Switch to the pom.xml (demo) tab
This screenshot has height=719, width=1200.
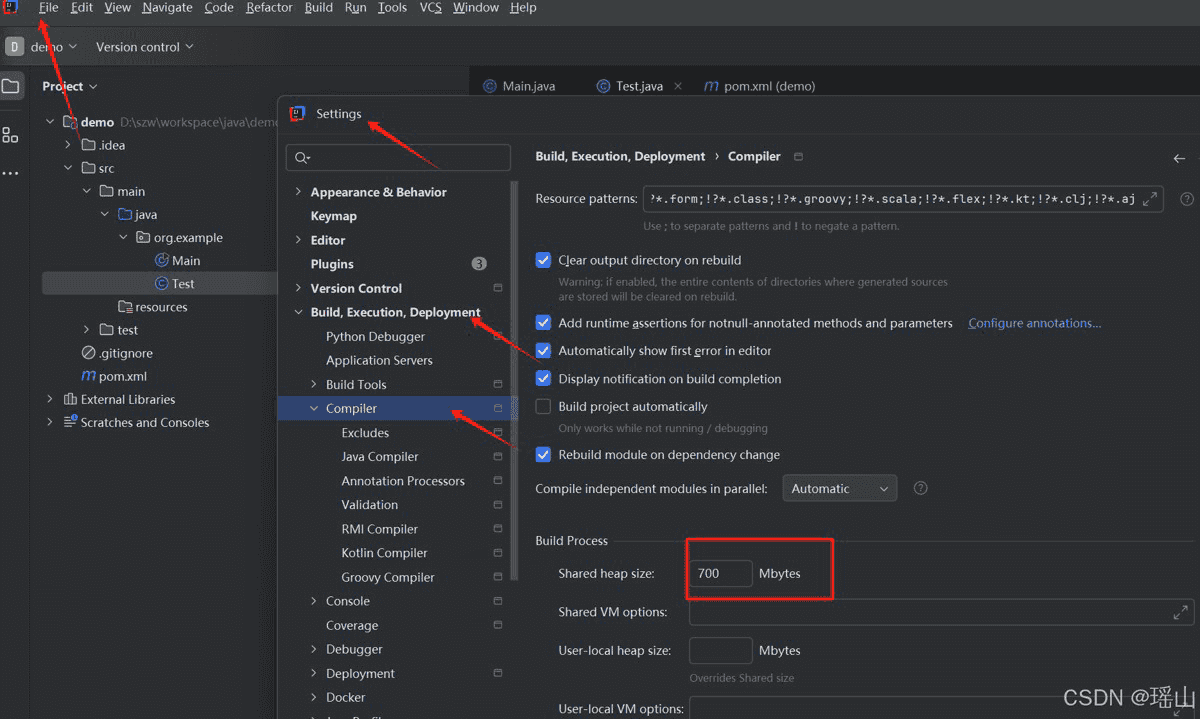click(x=760, y=86)
